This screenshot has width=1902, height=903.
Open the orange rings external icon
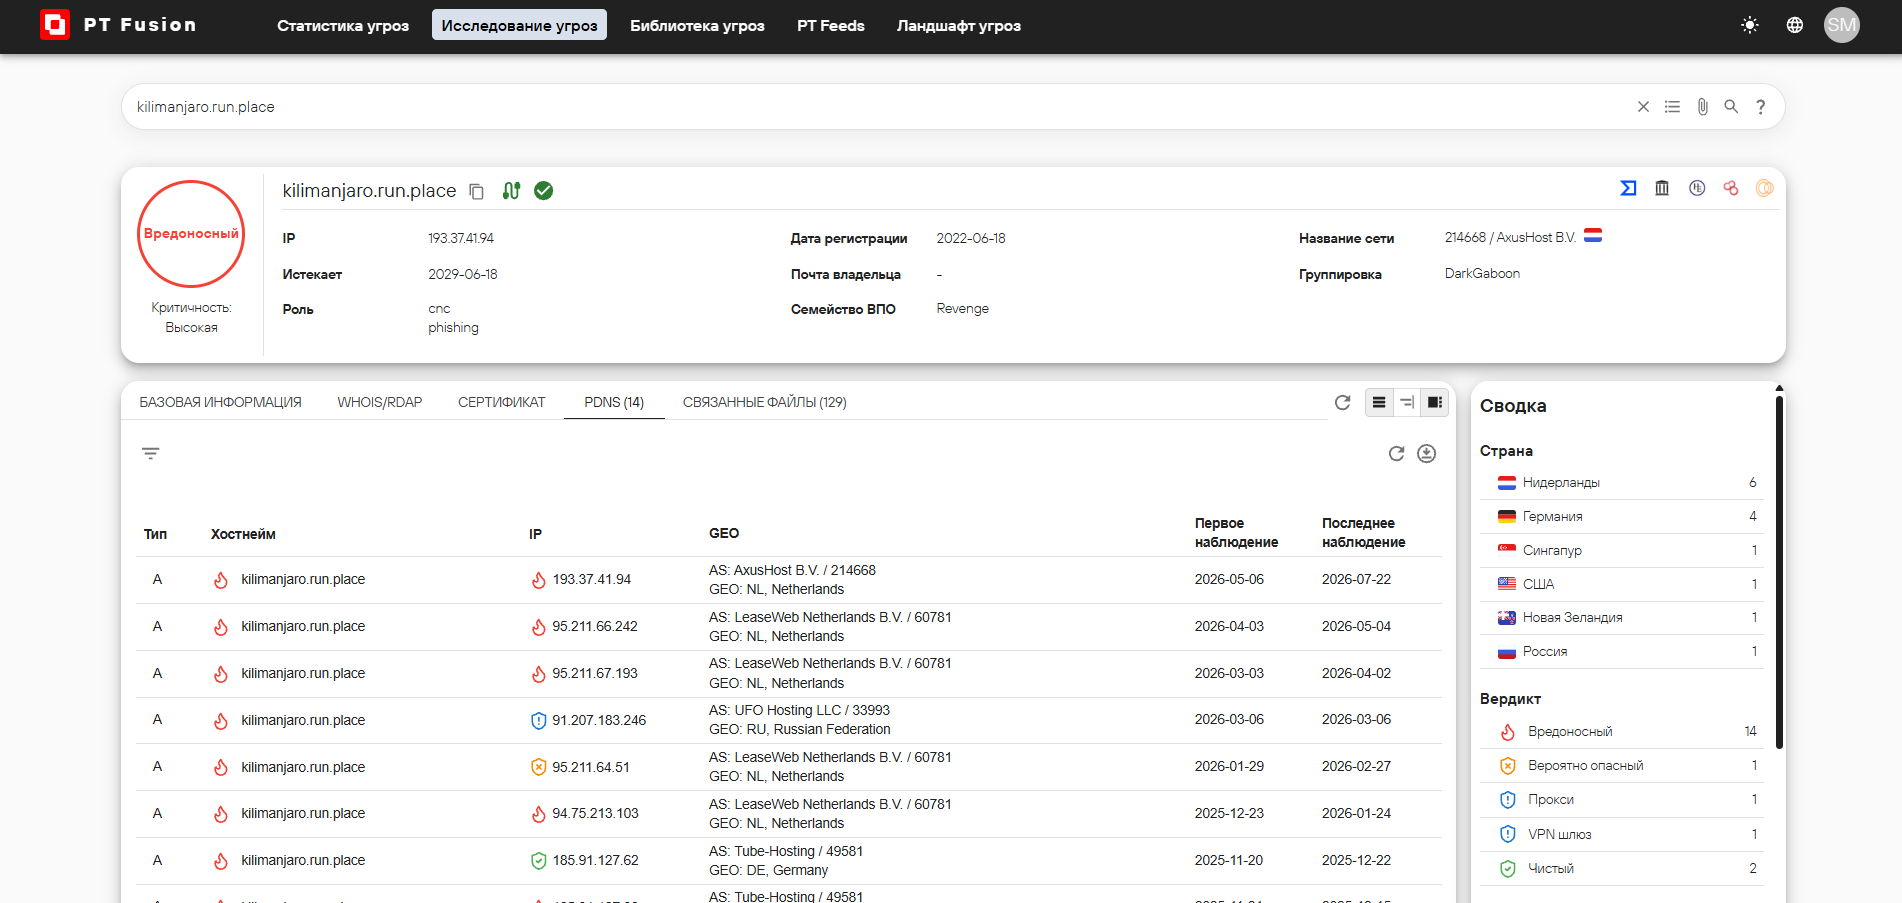tap(1765, 188)
